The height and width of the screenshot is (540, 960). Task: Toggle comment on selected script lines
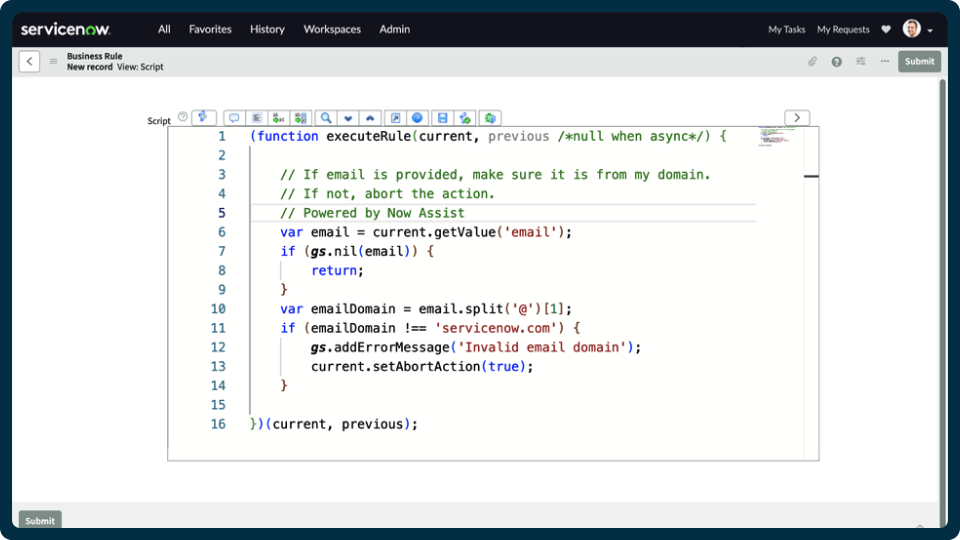point(234,118)
